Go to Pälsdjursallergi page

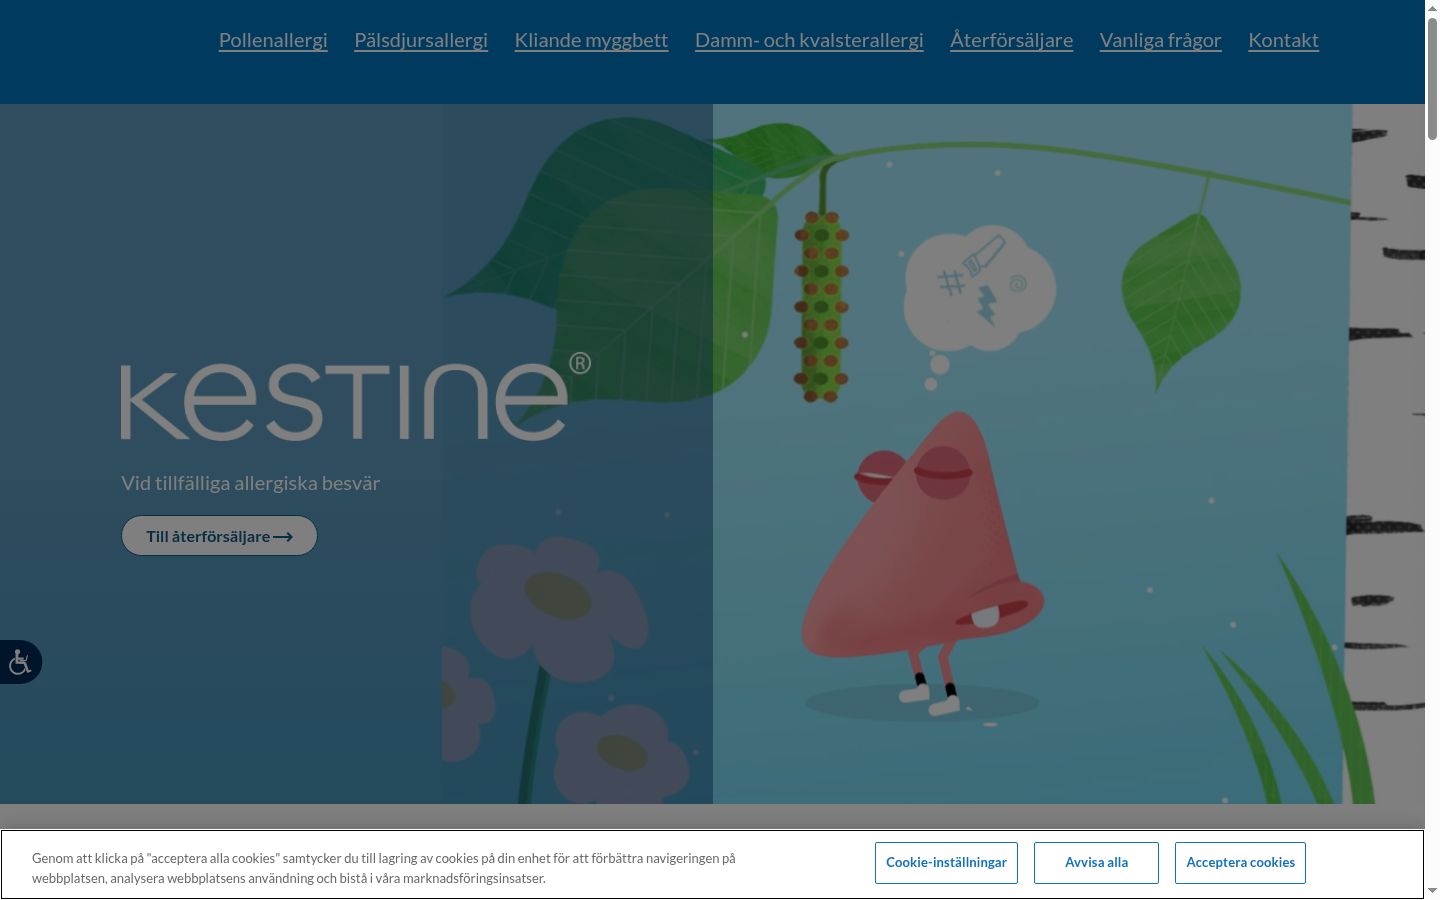click(421, 40)
